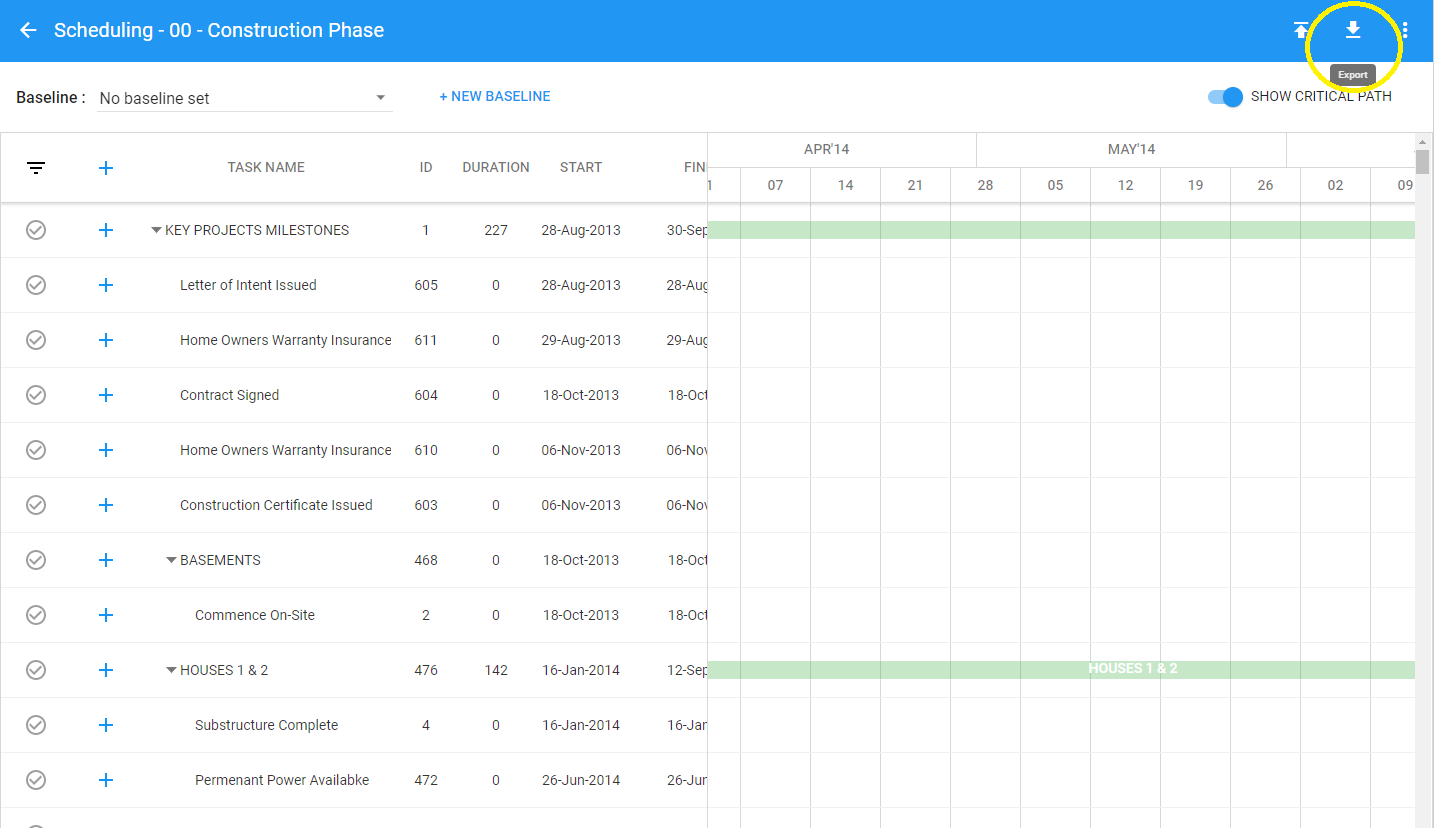The height and width of the screenshot is (828, 1434).
Task: Click the Import upload icon
Action: pyautogui.click(x=1300, y=30)
